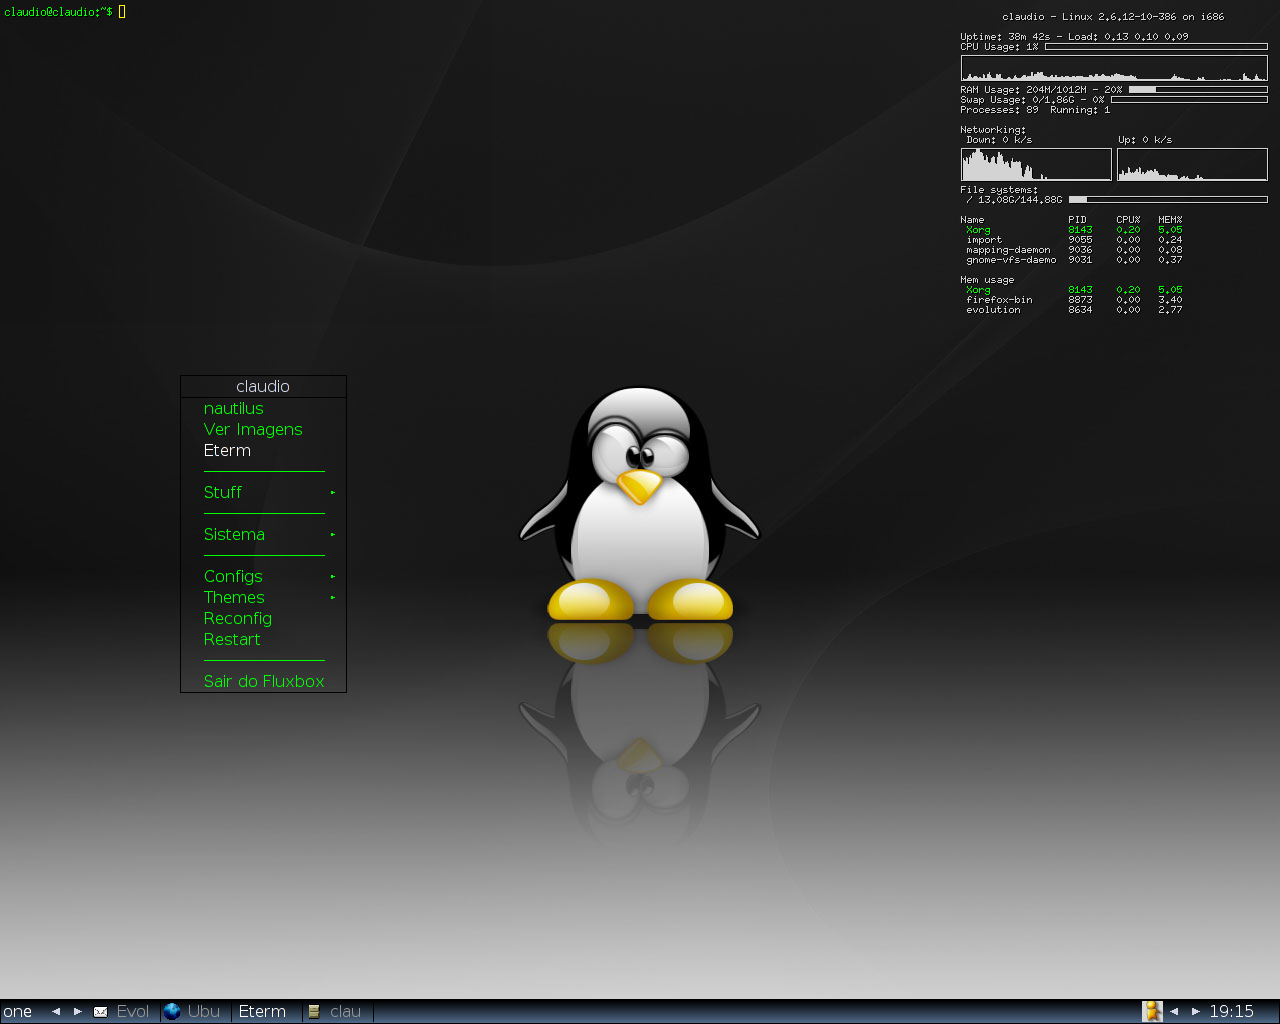
Task: Switch to the clau file manager taskbar entry
Action: coord(338,1011)
